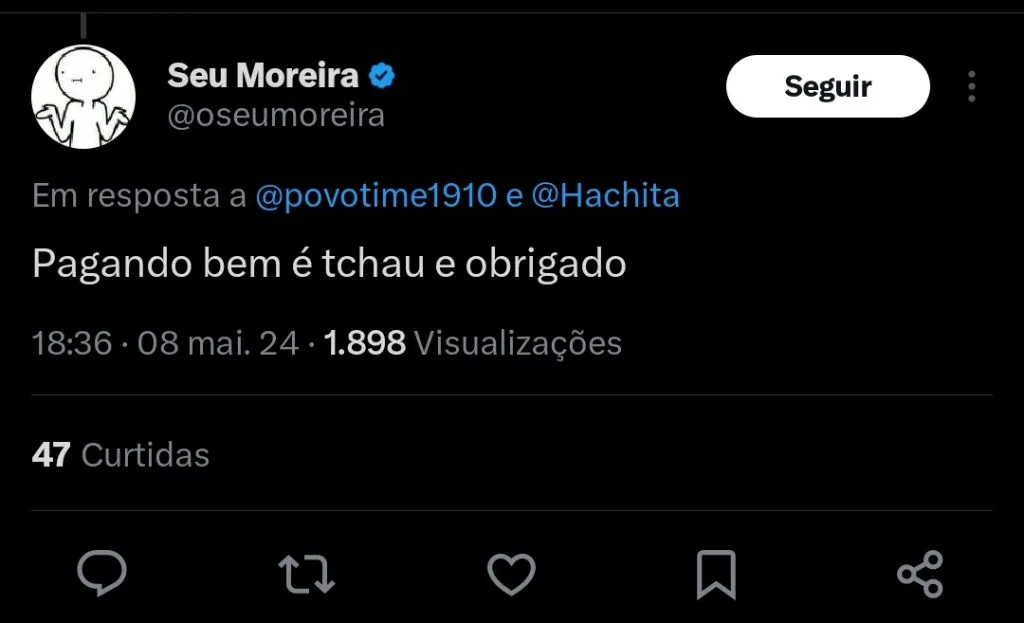This screenshot has width=1024, height=623.
Task: Click the 08 mai. 24 date
Action: [x=218, y=344]
